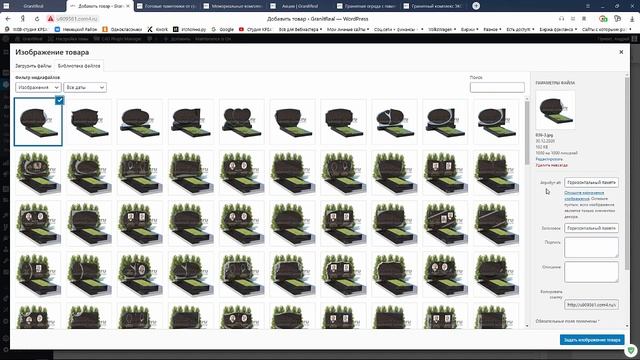Expand the Разное bookmarks folder
The width and height of the screenshot is (640, 360).
tap(492, 29)
